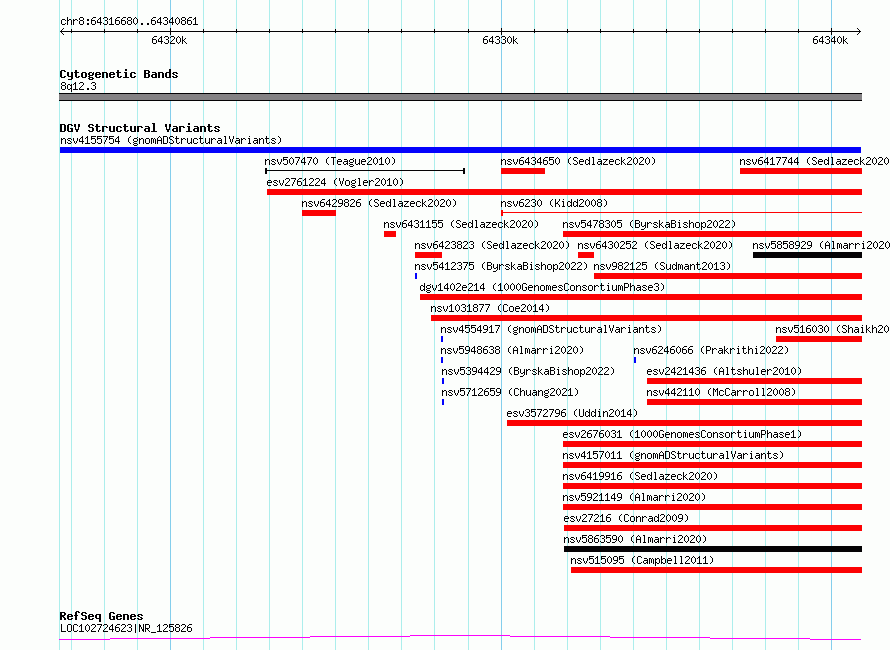This screenshot has height=650, width=890.
Task: Select nsv1031877 (Coe2014) label
Action: pos(490,308)
